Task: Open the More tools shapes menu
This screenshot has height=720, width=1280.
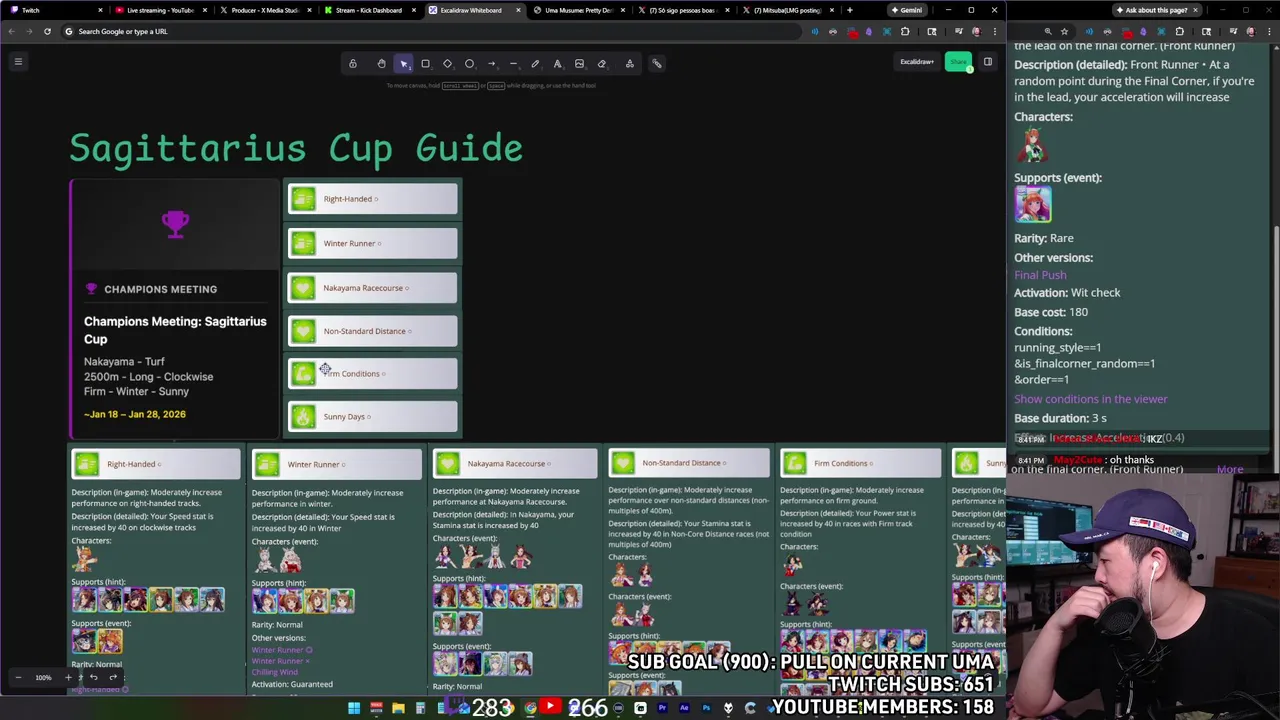Action: 629,64
